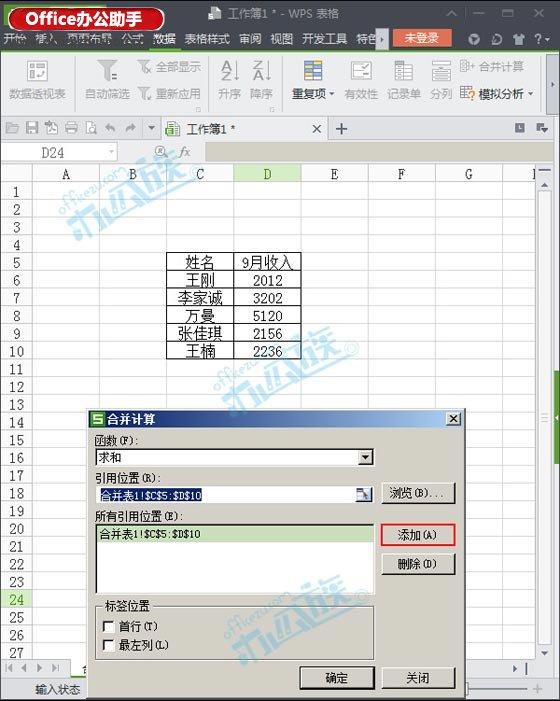The image size is (560, 701).
Task: Click the last sheet navigation arrow
Action: (x=55, y=668)
